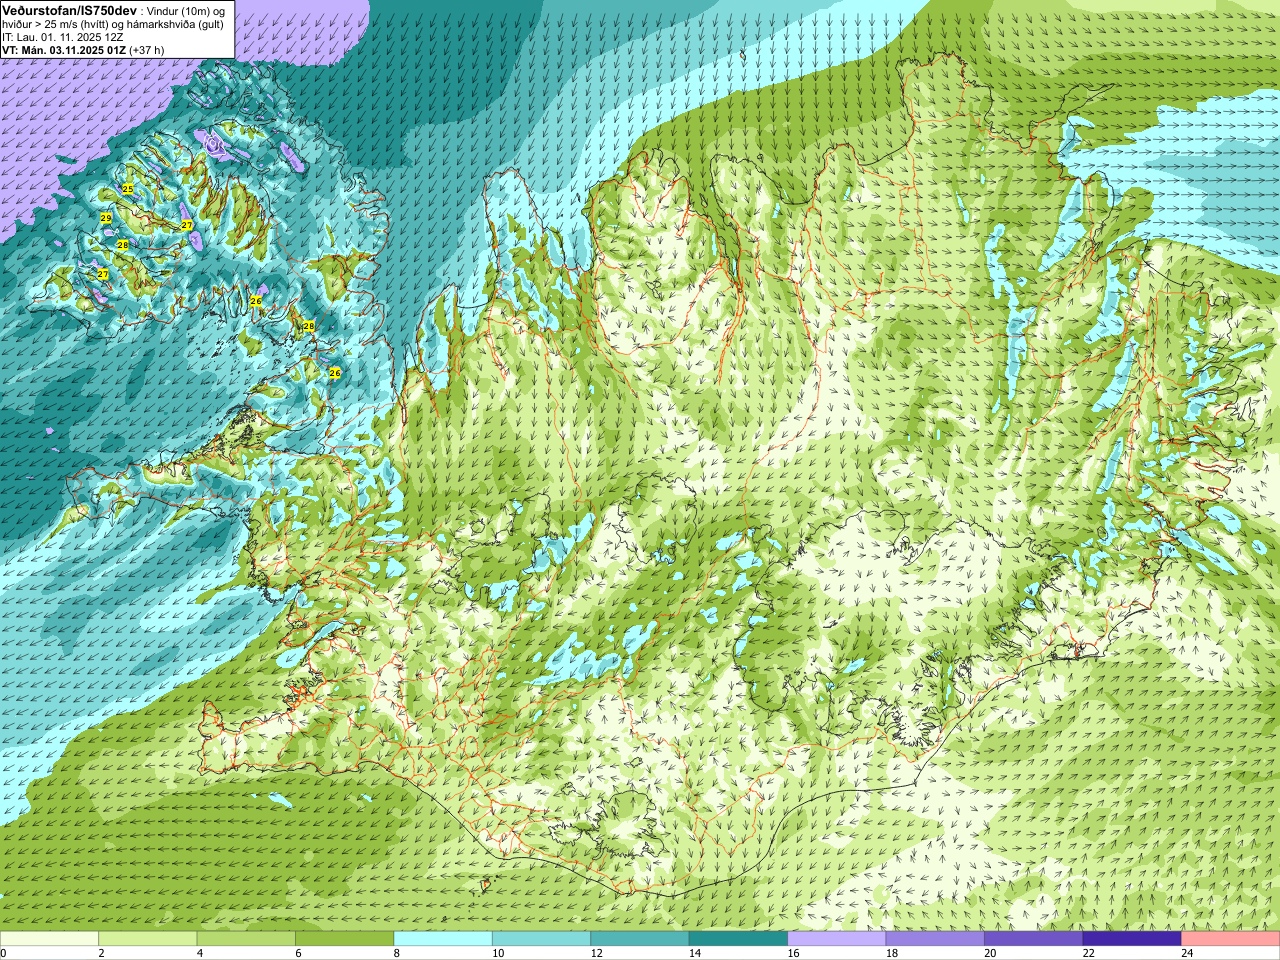
Task: Select the 6–8 m/s darker green legend swatch
Action: pos(344,939)
